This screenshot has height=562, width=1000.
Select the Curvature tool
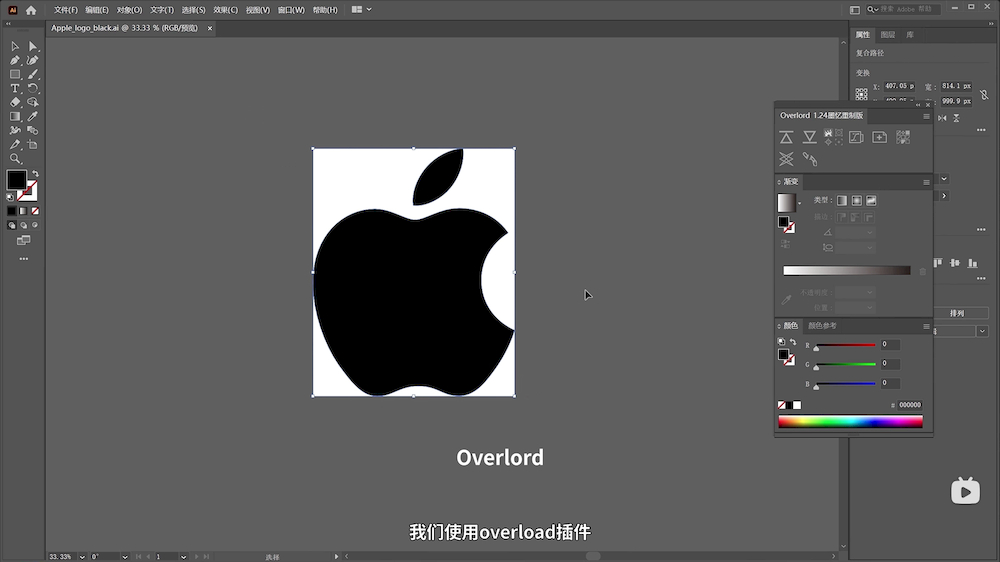pos(33,60)
